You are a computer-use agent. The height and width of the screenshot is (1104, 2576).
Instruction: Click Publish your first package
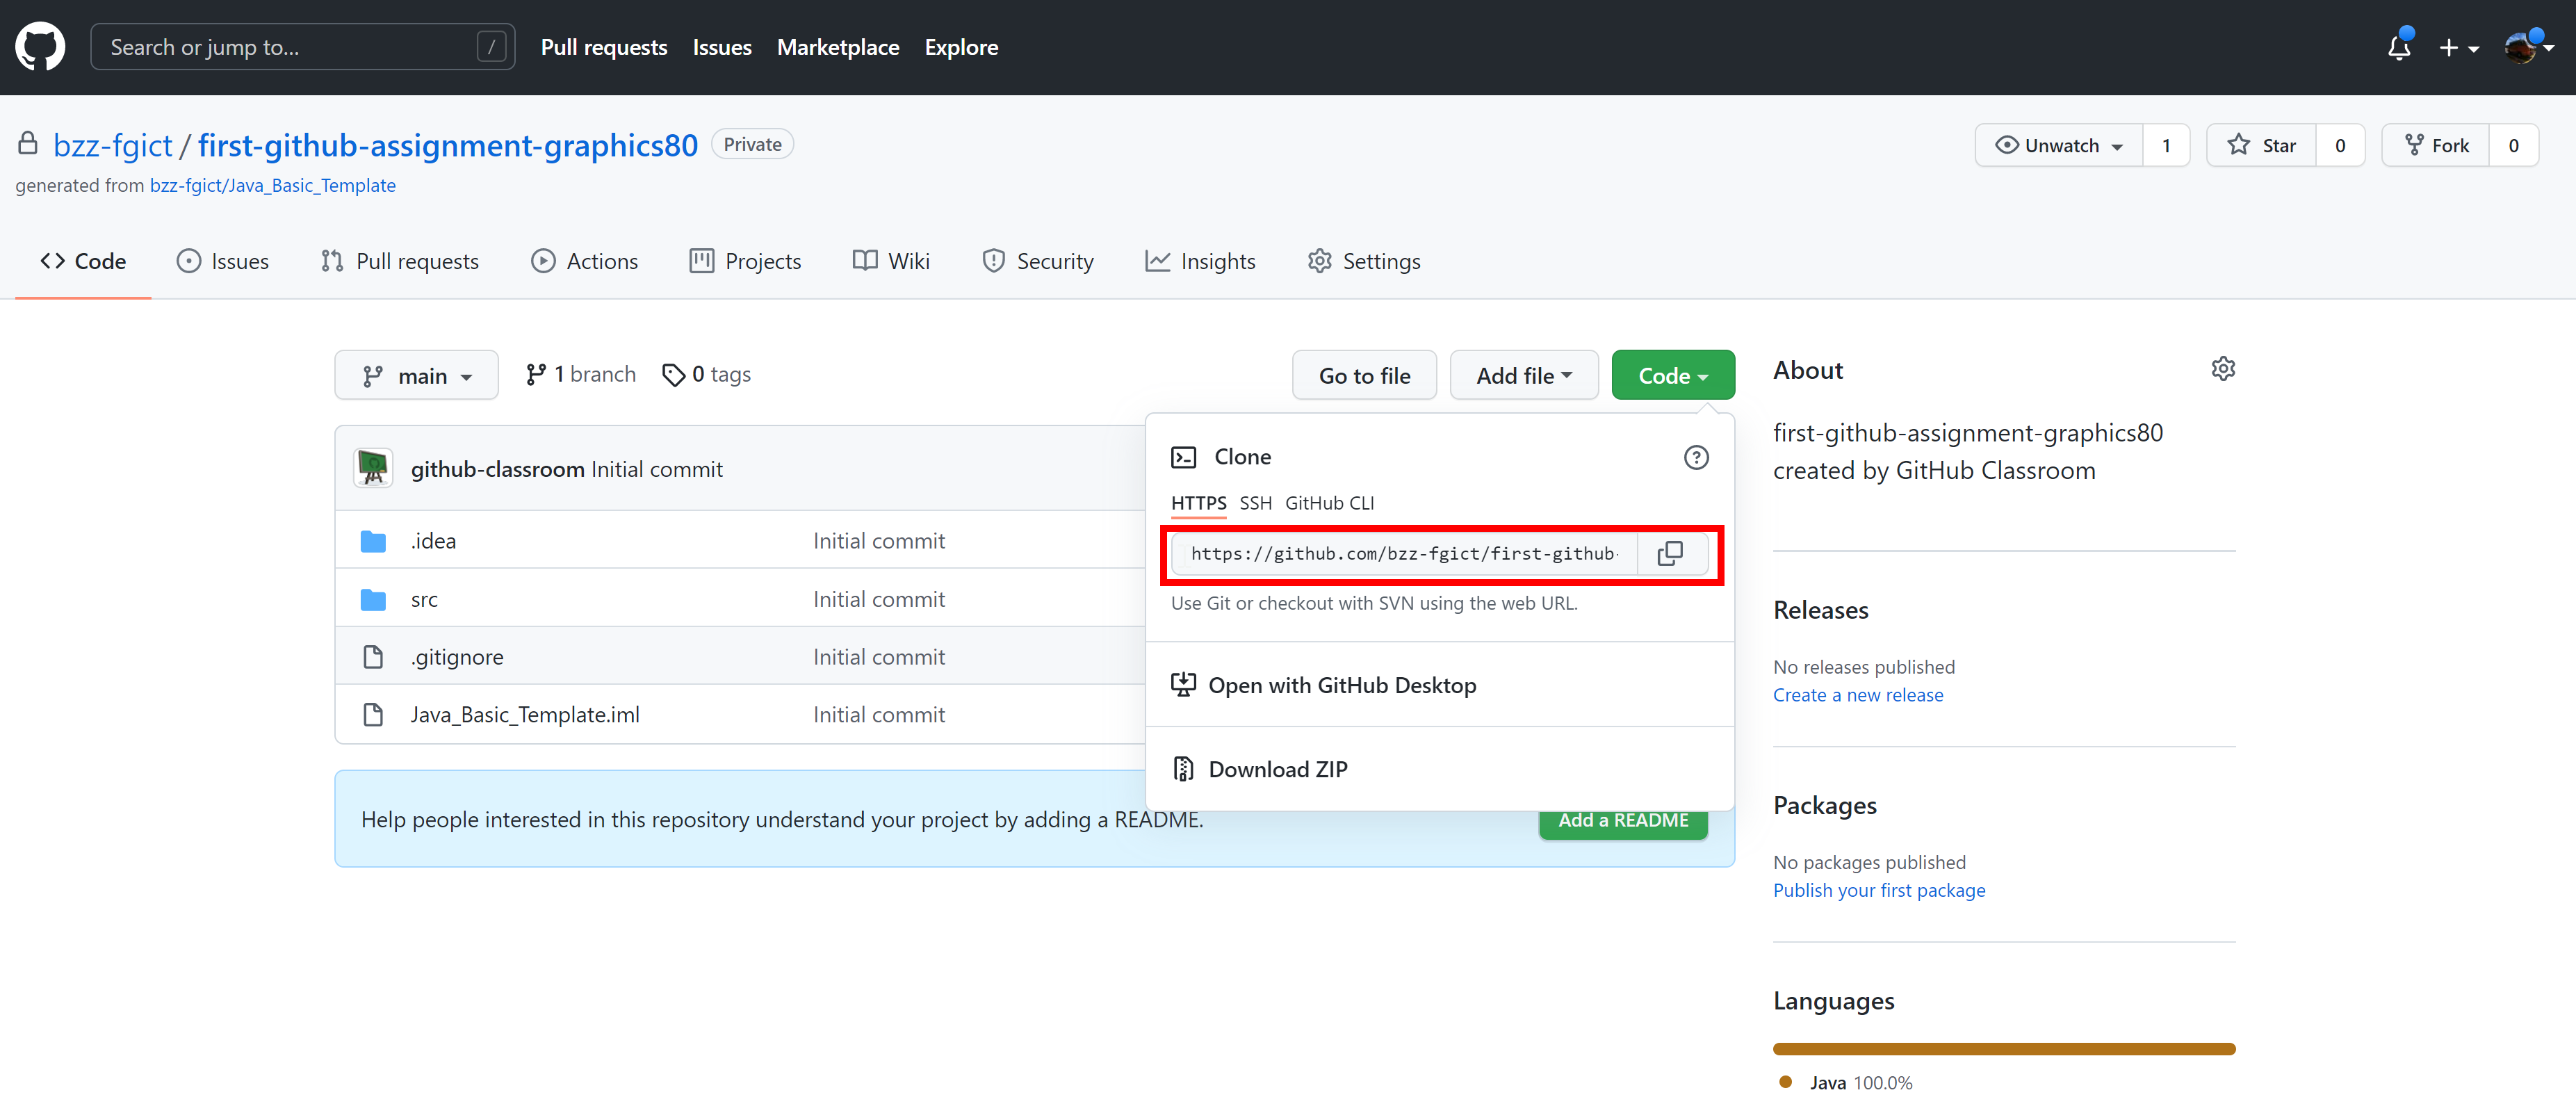pos(1879,890)
